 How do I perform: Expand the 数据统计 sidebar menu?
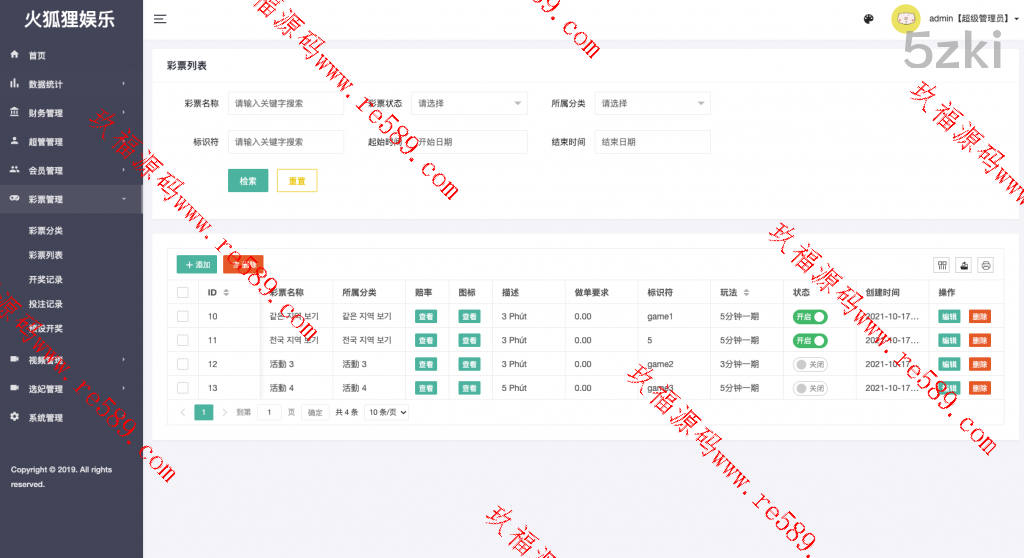70,85
